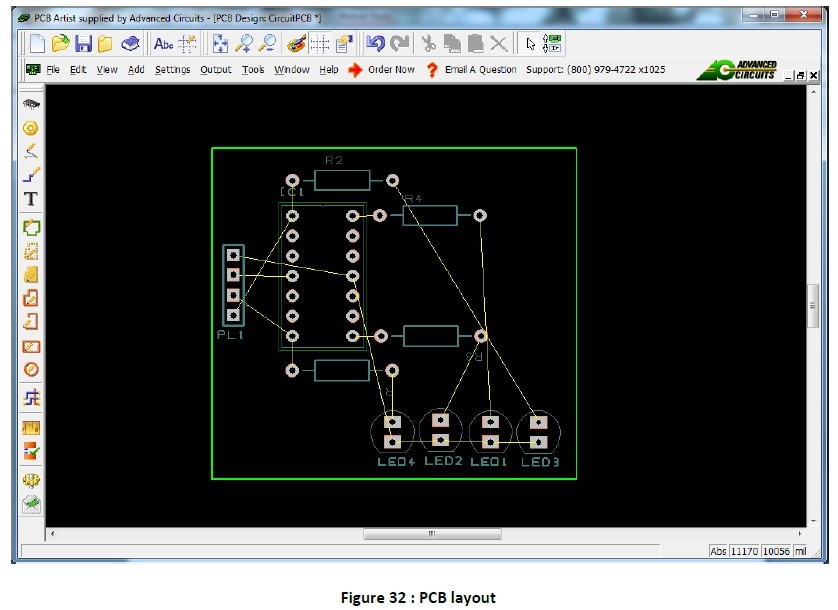Select the Add Text tool
This screenshot has width=838, height=610.
(x=31, y=199)
